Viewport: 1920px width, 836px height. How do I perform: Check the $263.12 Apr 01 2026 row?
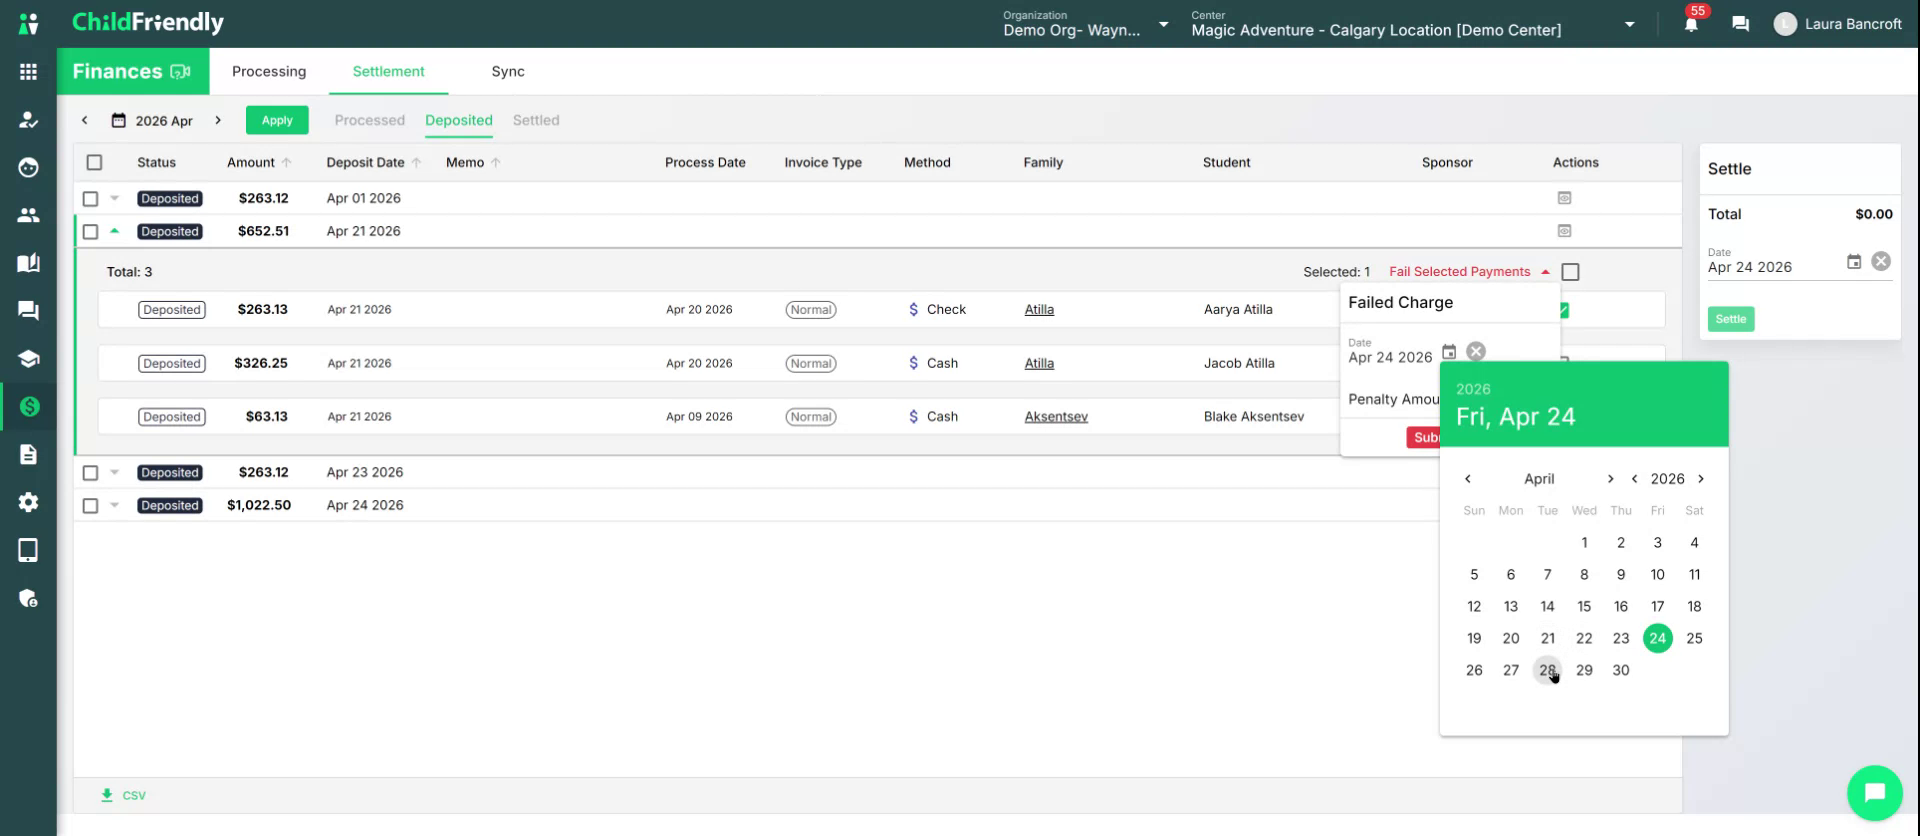coord(90,199)
